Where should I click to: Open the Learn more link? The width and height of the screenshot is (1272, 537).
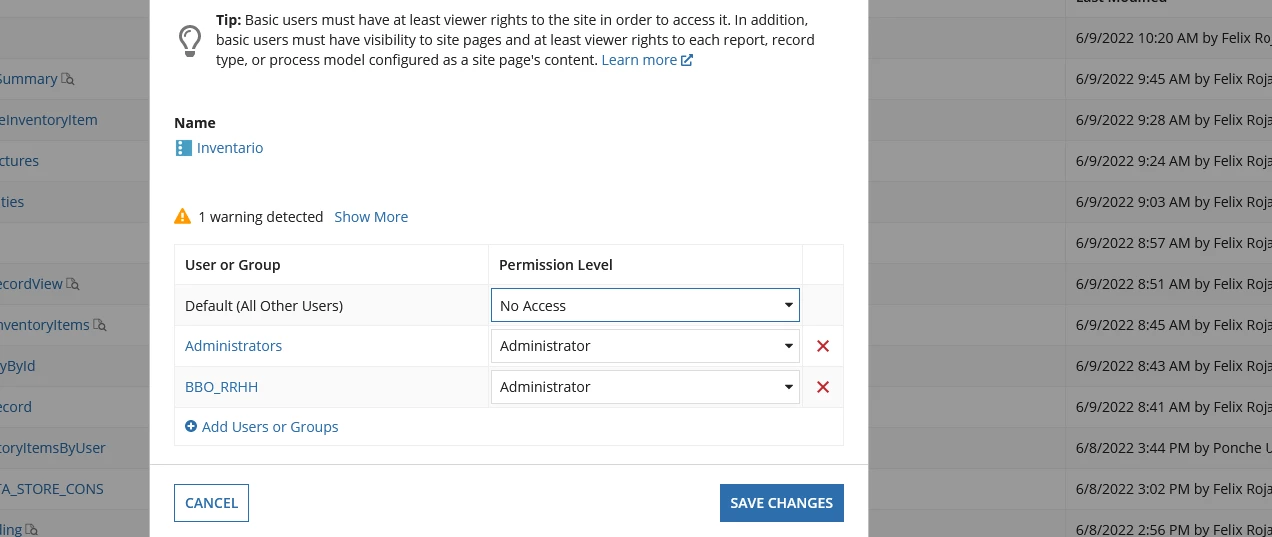639,60
